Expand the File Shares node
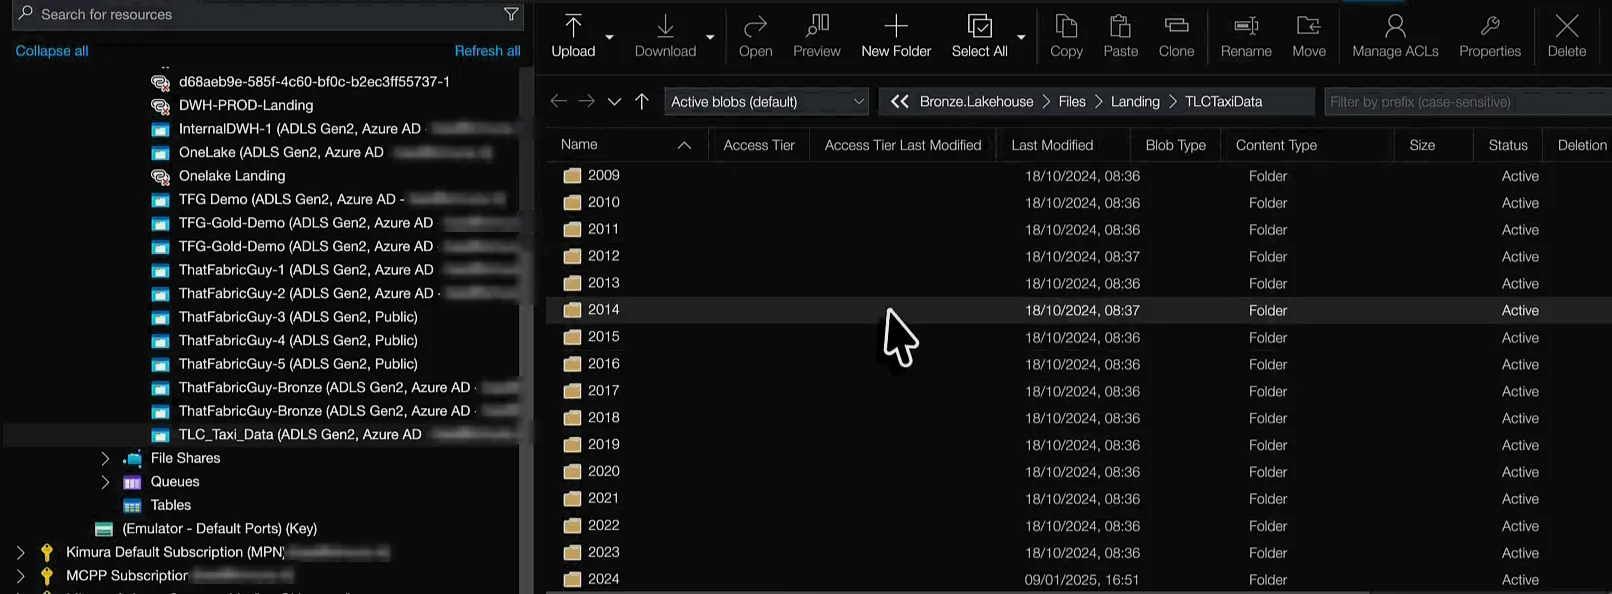Viewport: 1612px width, 594px height. click(x=105, y=458)
